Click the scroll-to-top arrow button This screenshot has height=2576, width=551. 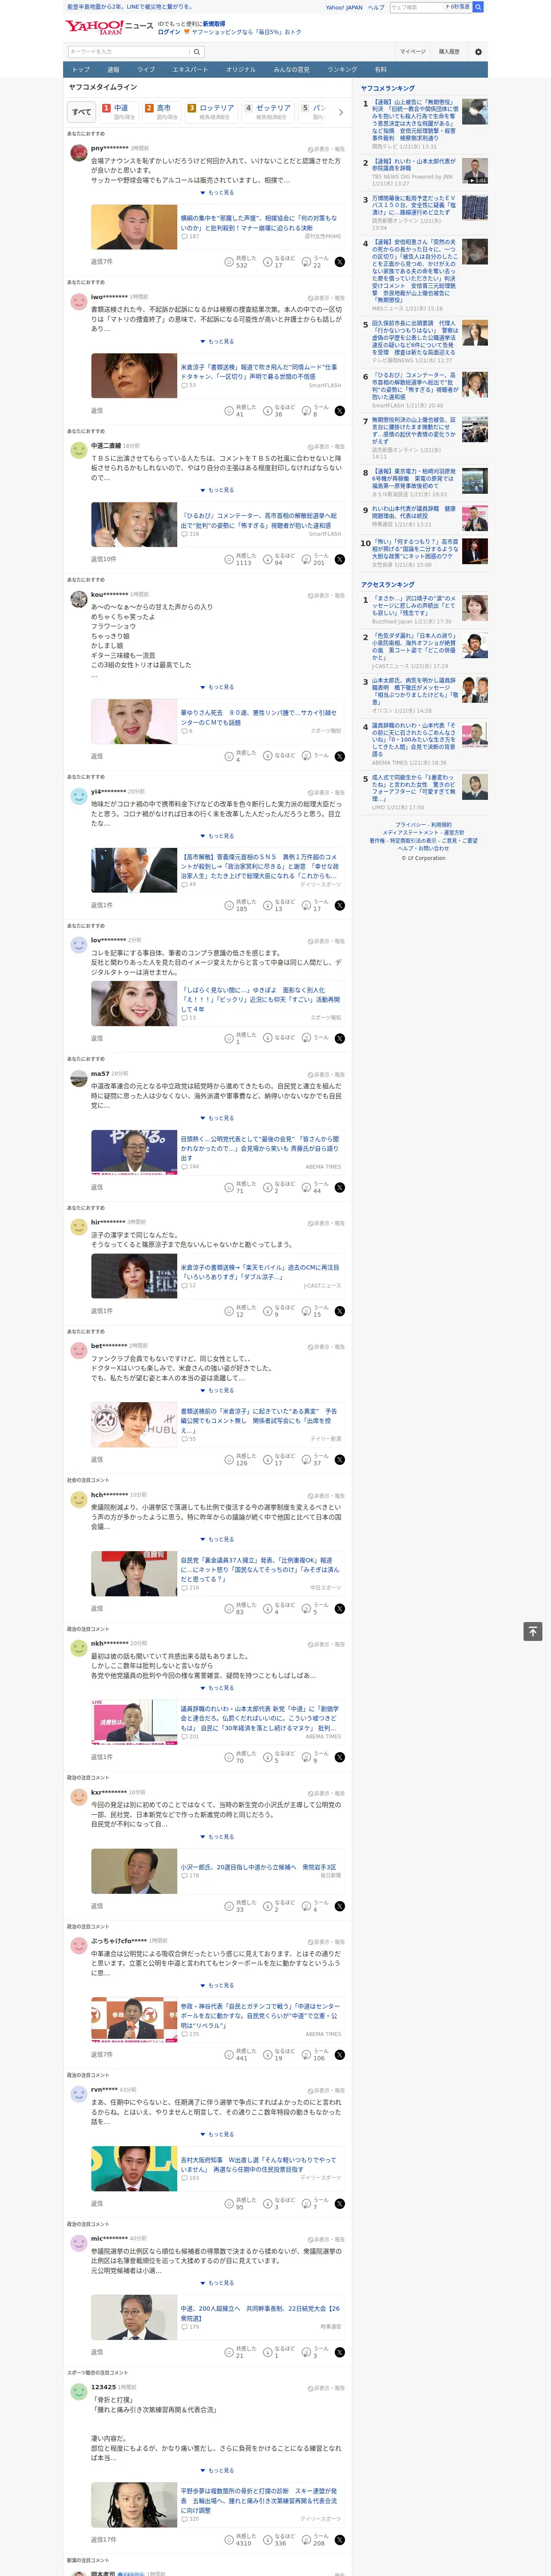(x=533, y=1631)
